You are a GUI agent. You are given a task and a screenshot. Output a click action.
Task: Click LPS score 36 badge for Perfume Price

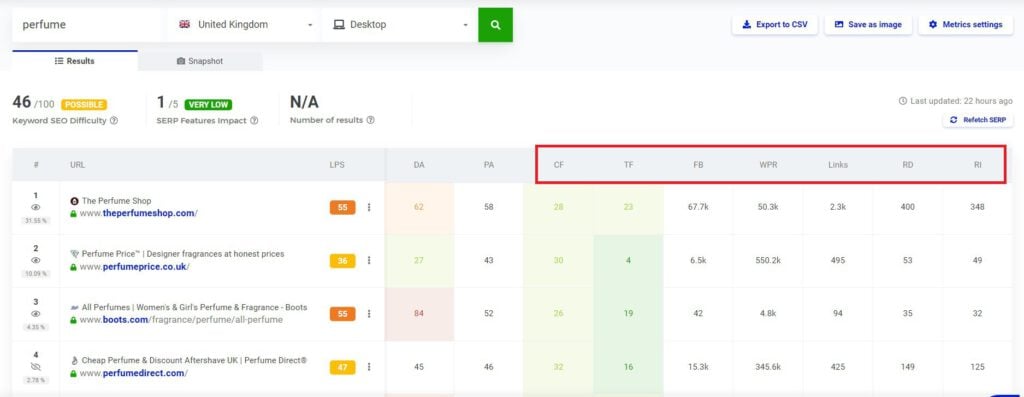pos(343,261)
